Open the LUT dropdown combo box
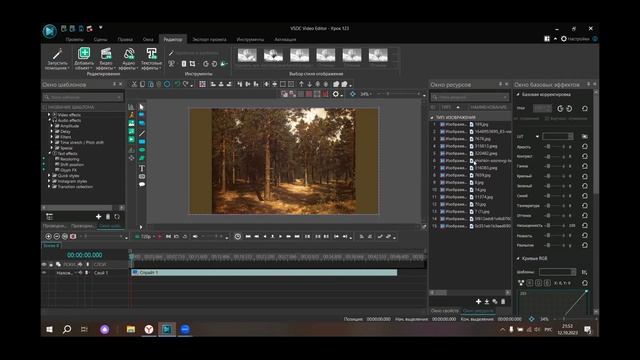 [558, 136]
